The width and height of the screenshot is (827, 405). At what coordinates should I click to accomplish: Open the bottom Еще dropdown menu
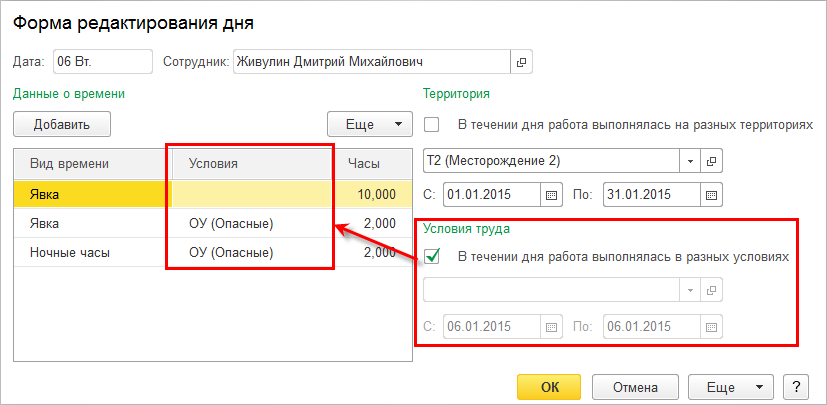click(x=731, y=387)
